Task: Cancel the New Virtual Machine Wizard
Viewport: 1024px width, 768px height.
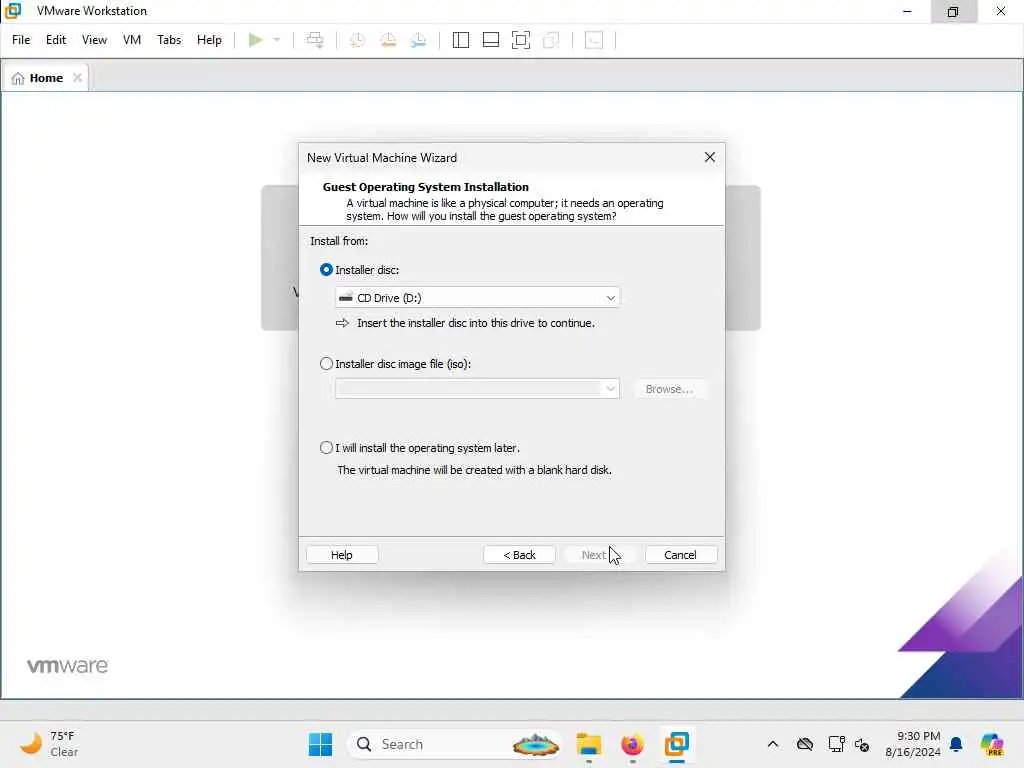Action: (680, 555)
